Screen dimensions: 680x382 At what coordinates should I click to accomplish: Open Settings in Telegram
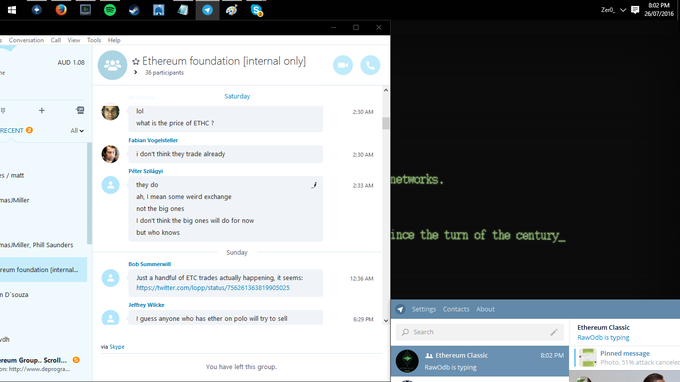(424, 309)
